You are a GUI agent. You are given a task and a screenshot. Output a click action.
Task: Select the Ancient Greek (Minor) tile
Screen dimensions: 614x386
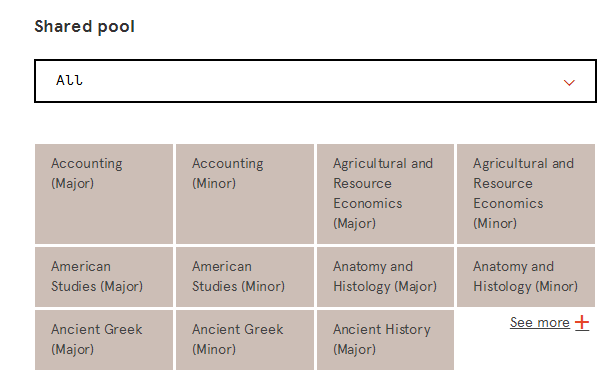[x=245, y=340]
